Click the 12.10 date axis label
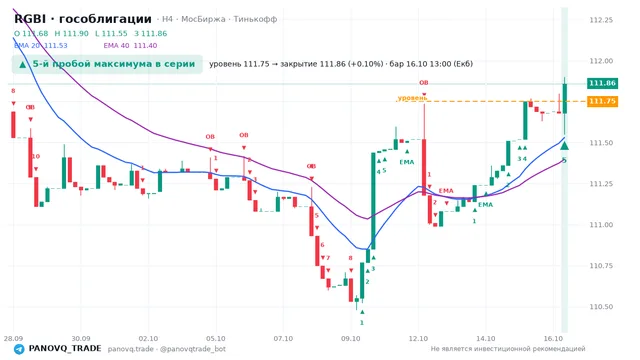Screen dimensions: 640x360 coord(418,338)
